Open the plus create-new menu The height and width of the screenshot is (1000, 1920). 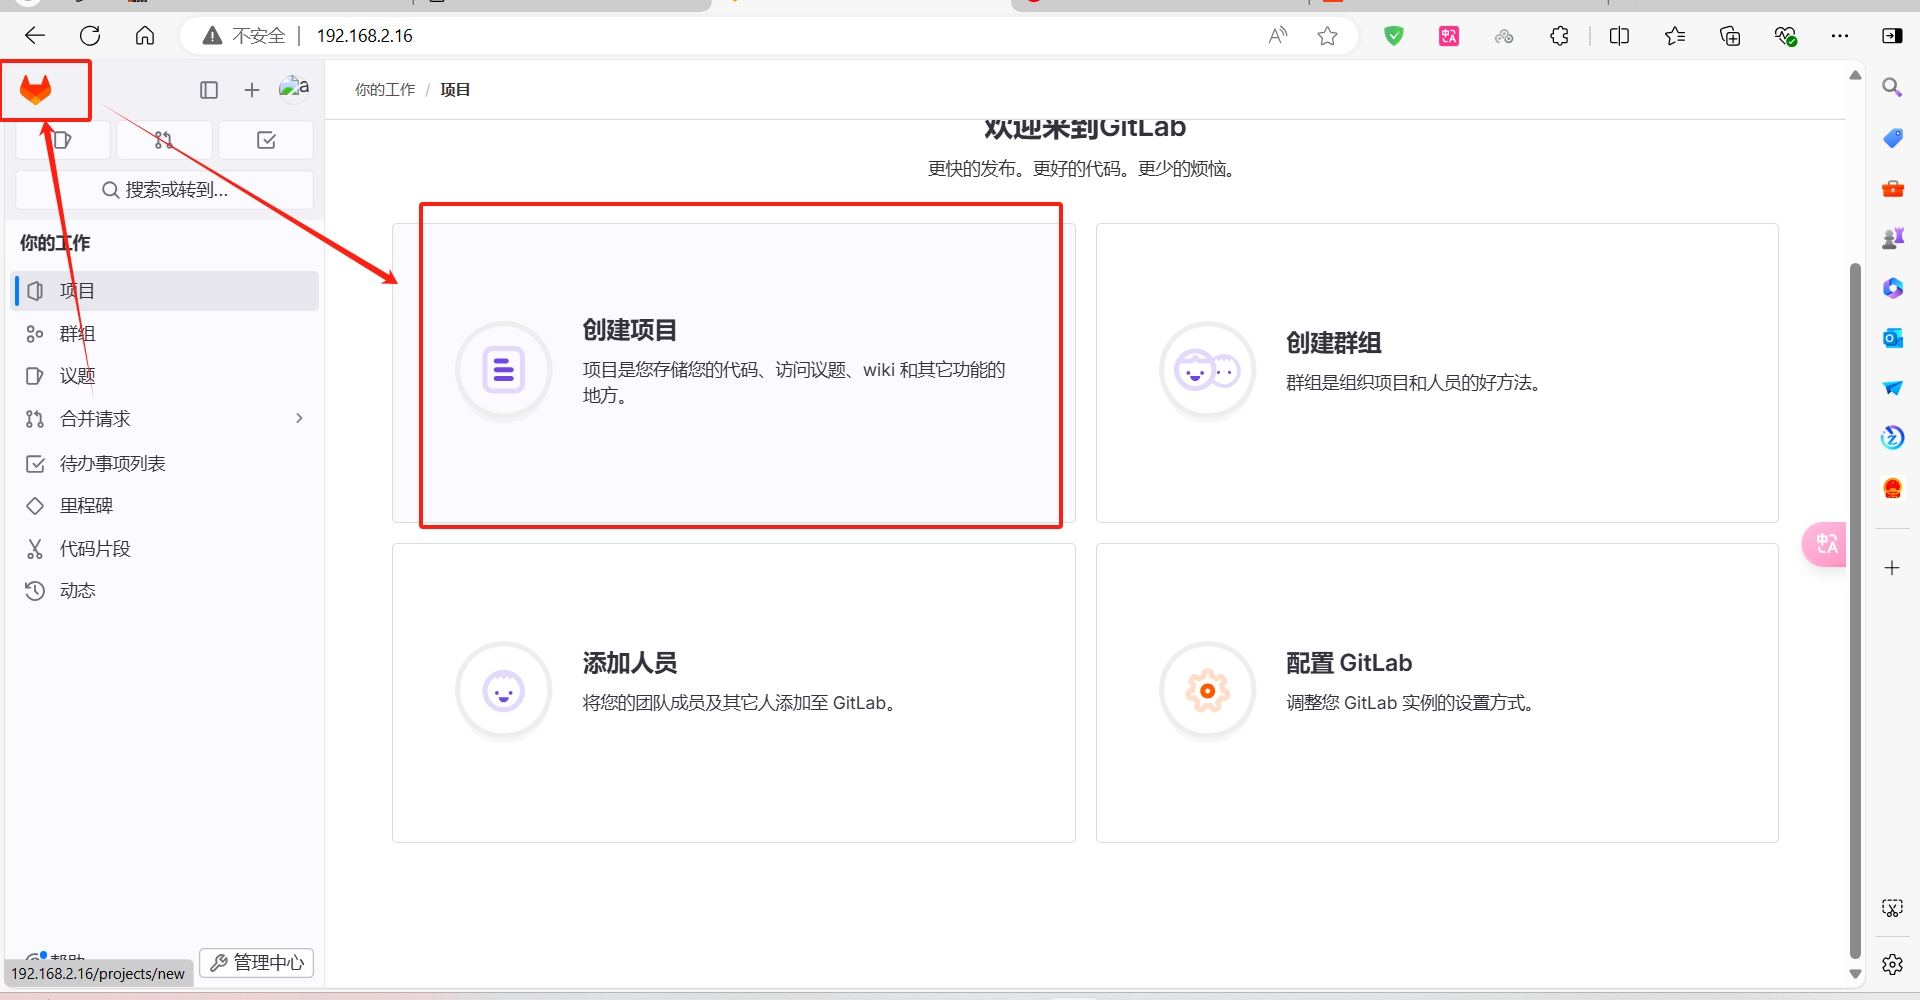tap(252, 90)
